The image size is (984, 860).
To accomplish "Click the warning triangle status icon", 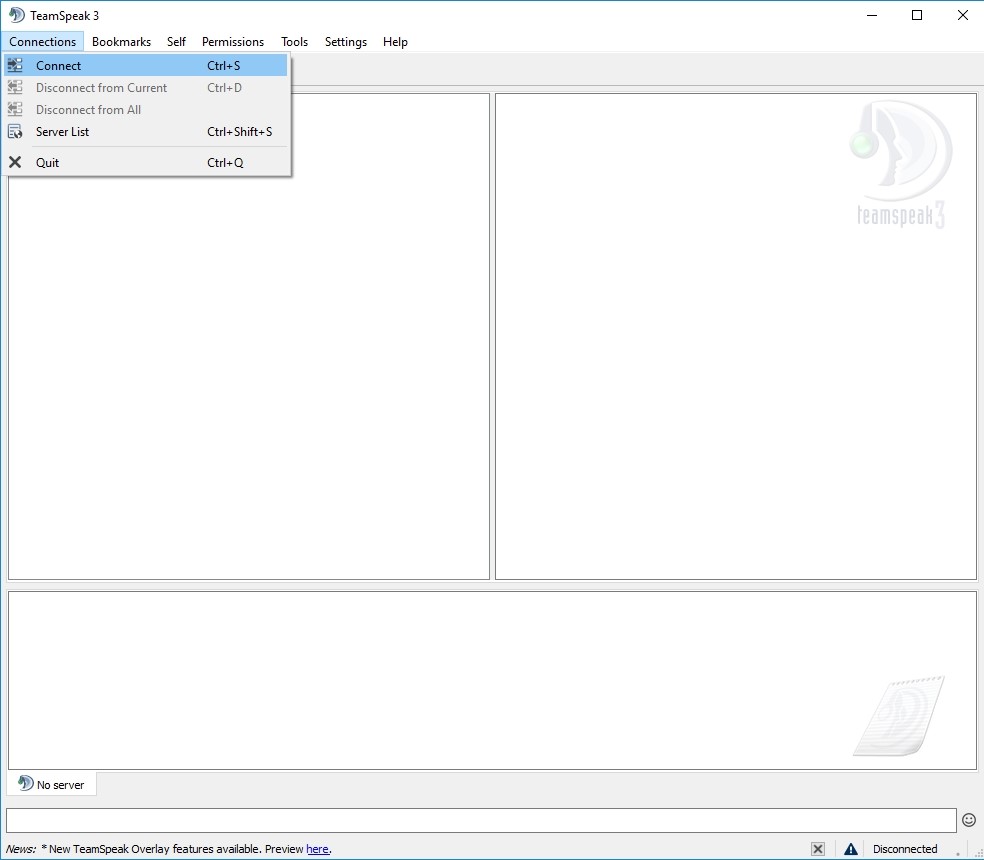I will pyautogui.click(x=850, y=849).
